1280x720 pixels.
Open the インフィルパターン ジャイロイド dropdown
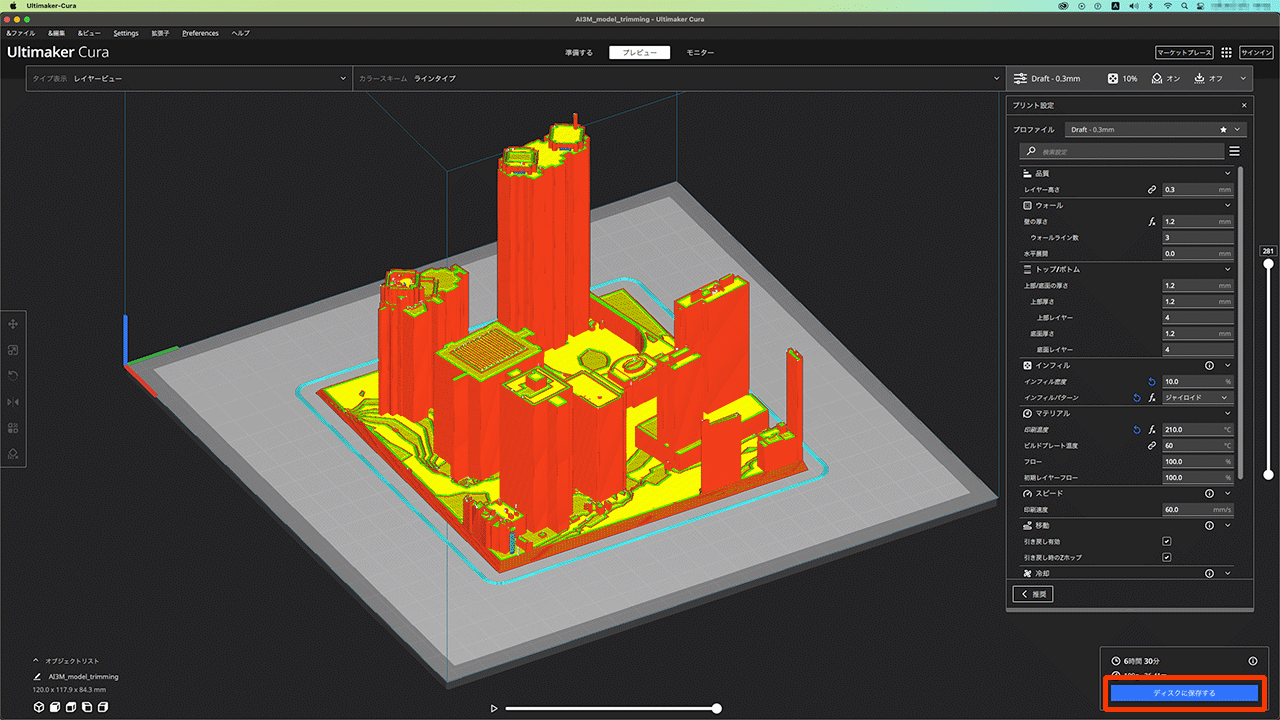[x=1198, y=397]
